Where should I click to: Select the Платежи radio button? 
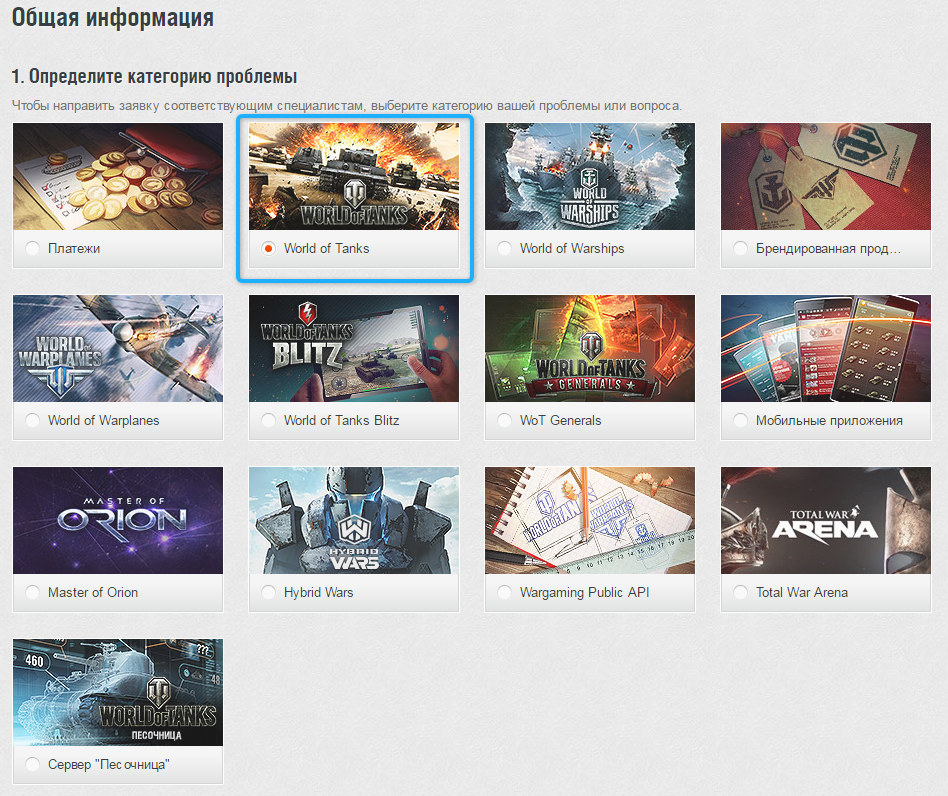[33, 248]
